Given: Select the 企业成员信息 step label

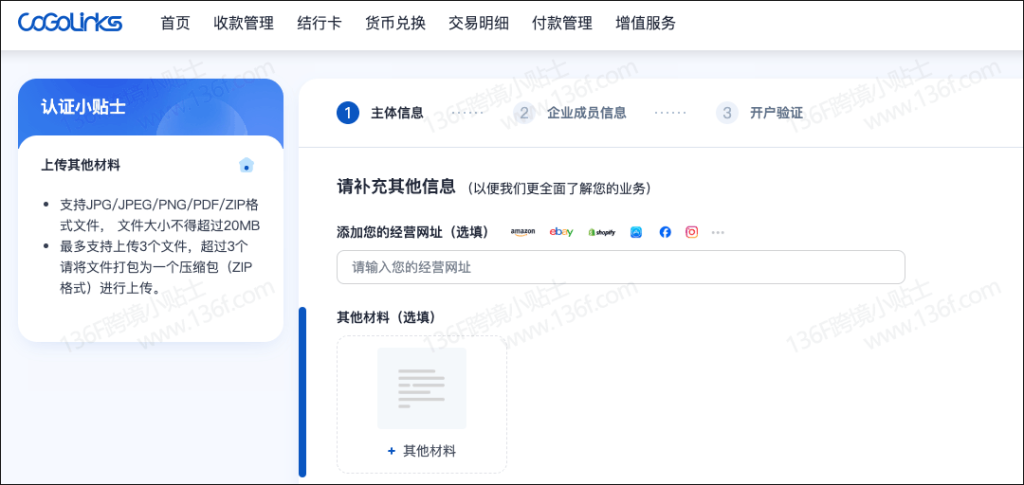Looking at the screenshot, I should click(586, 113).
